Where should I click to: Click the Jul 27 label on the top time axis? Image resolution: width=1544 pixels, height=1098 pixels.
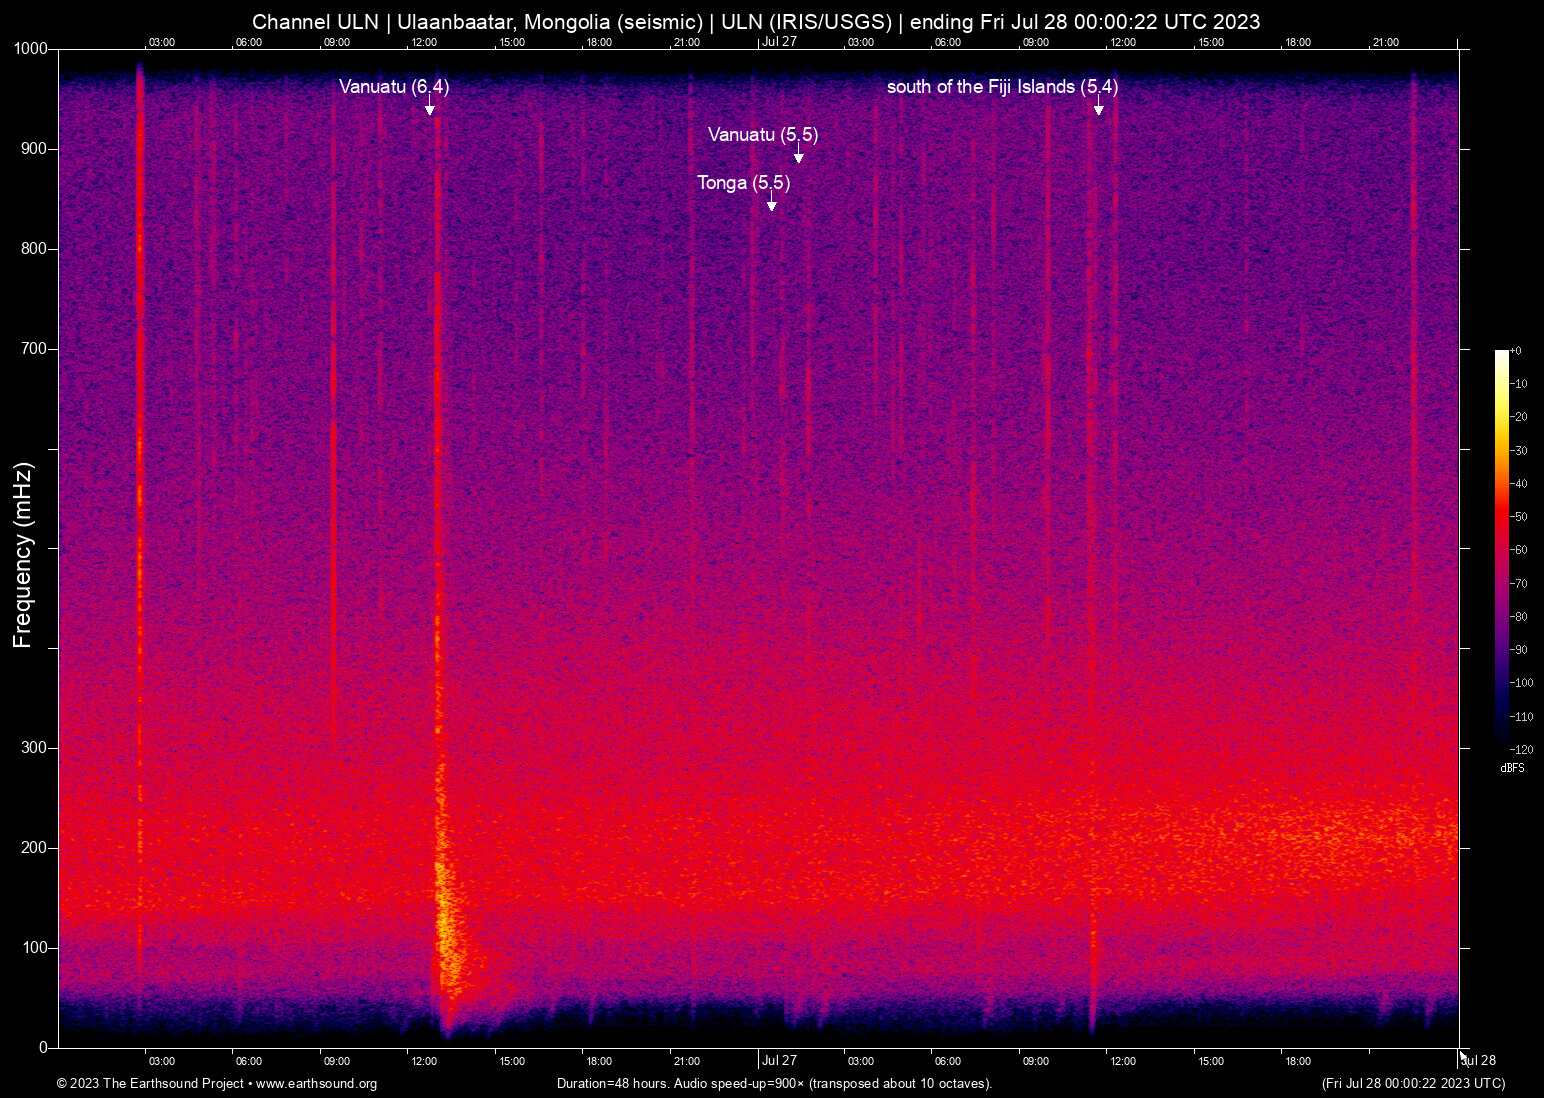click(x=779, y=42)
